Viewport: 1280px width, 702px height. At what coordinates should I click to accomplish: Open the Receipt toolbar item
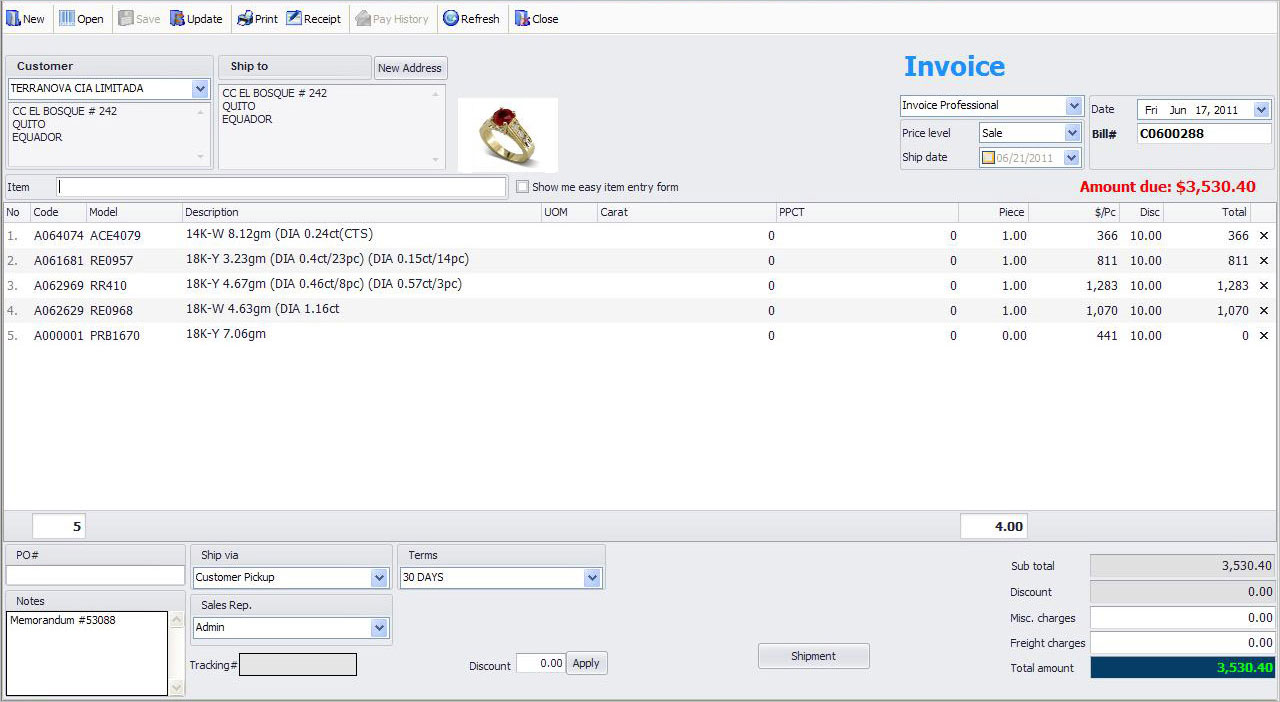pyautogui.click(x=313, y=18)
